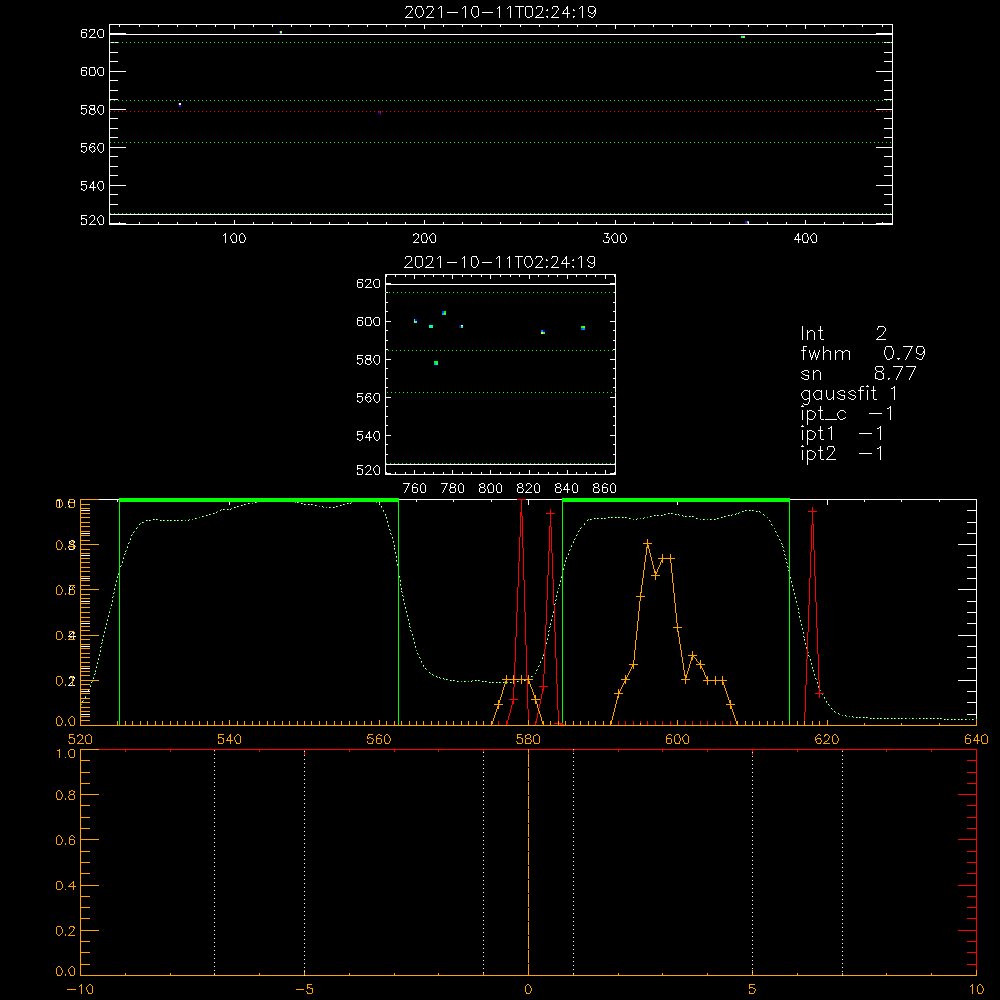Select the 'ipt_c -1' readout line

pos(847,414)
